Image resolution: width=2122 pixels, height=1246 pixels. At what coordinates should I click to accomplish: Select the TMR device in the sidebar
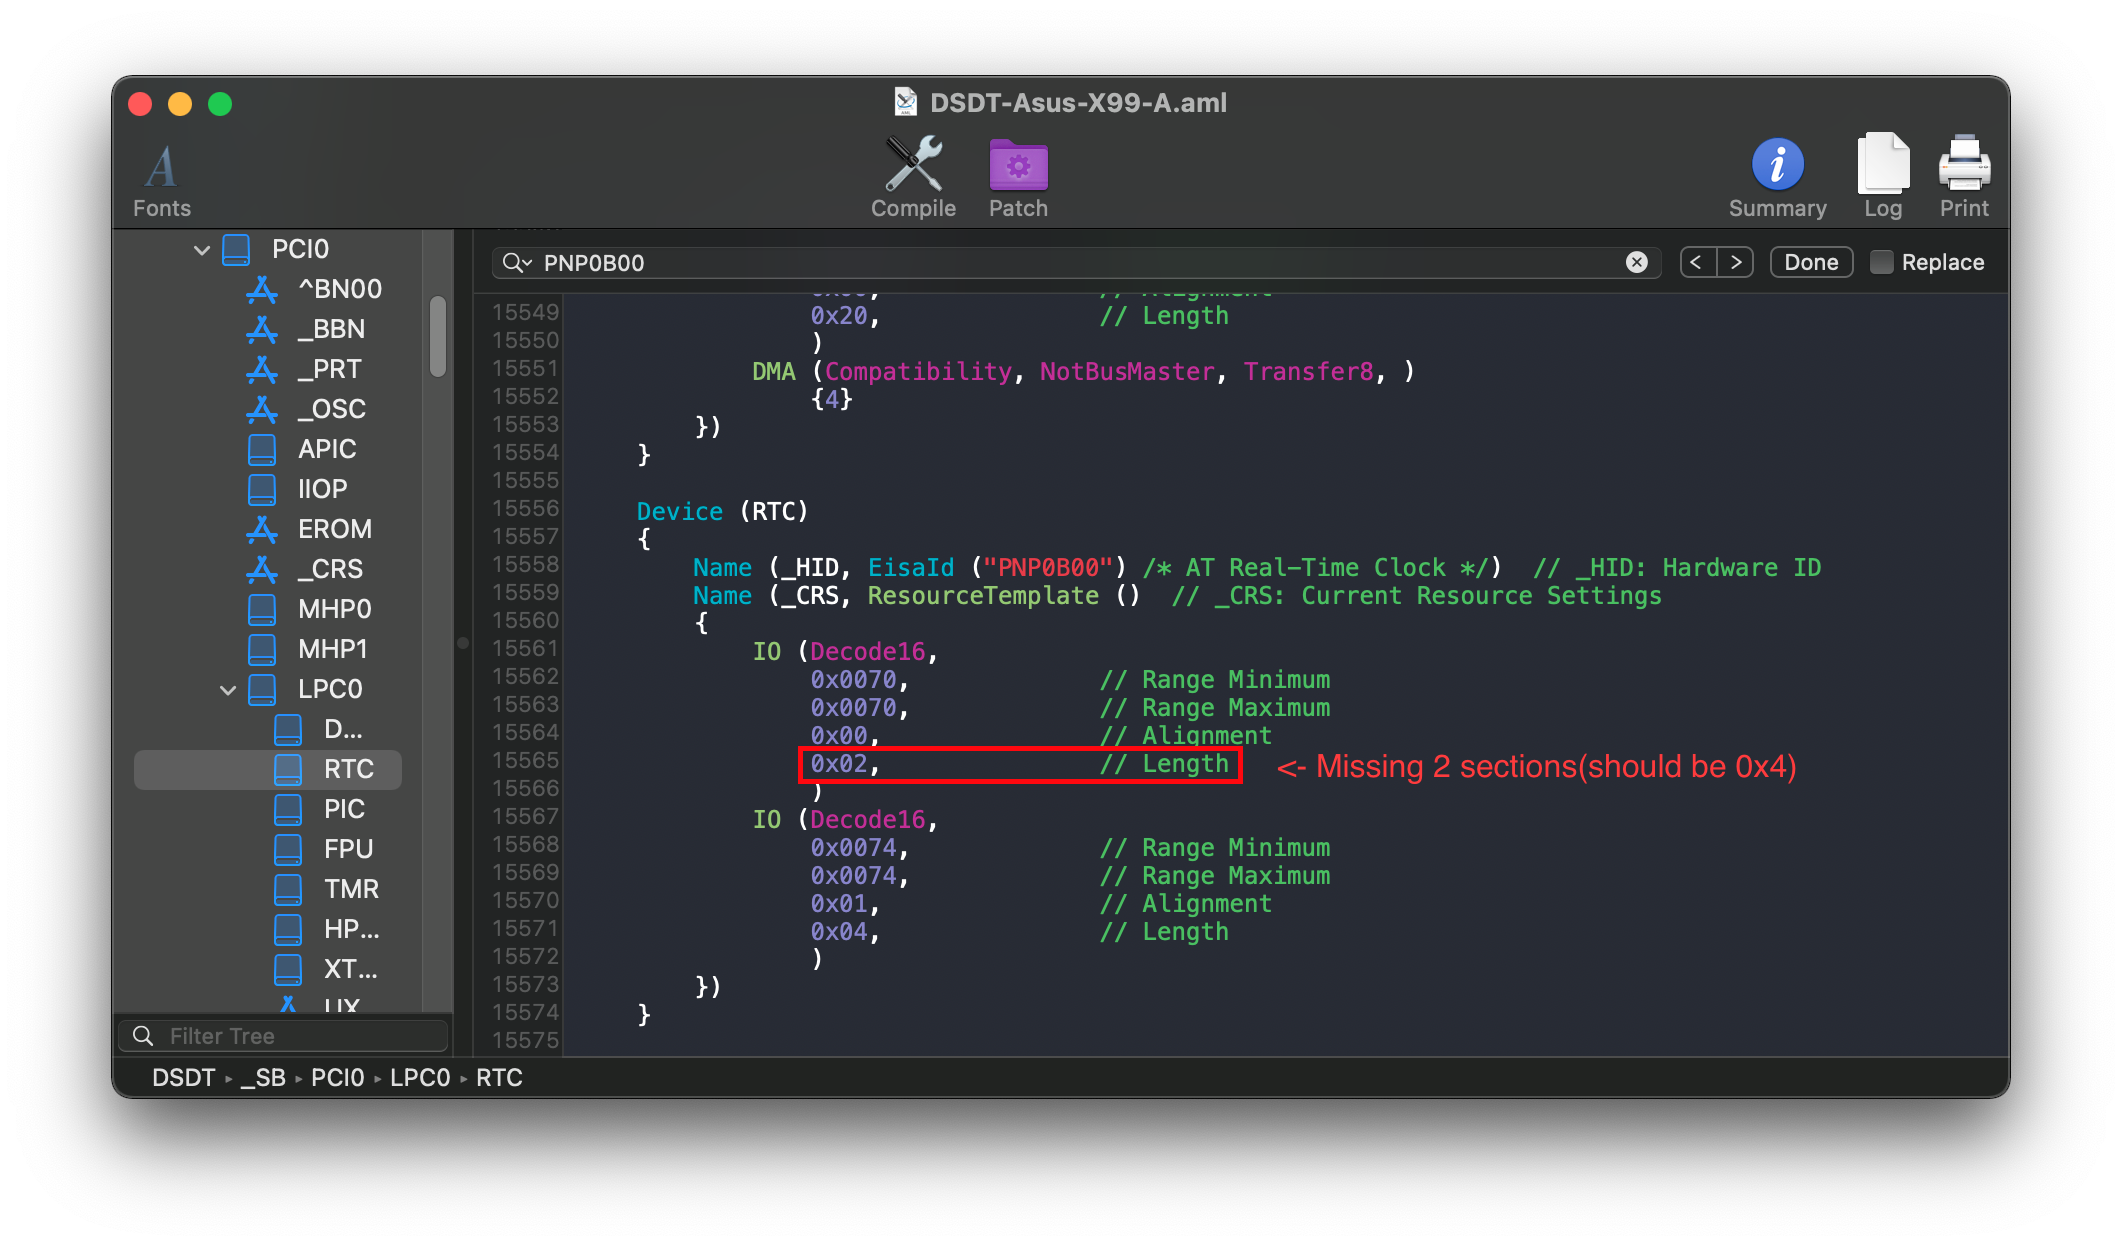(351, 889)
